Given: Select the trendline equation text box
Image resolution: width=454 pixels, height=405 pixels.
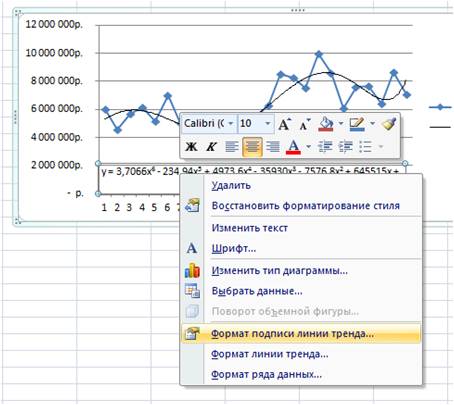Looking at the screenshot, I should tap(252, 179).
